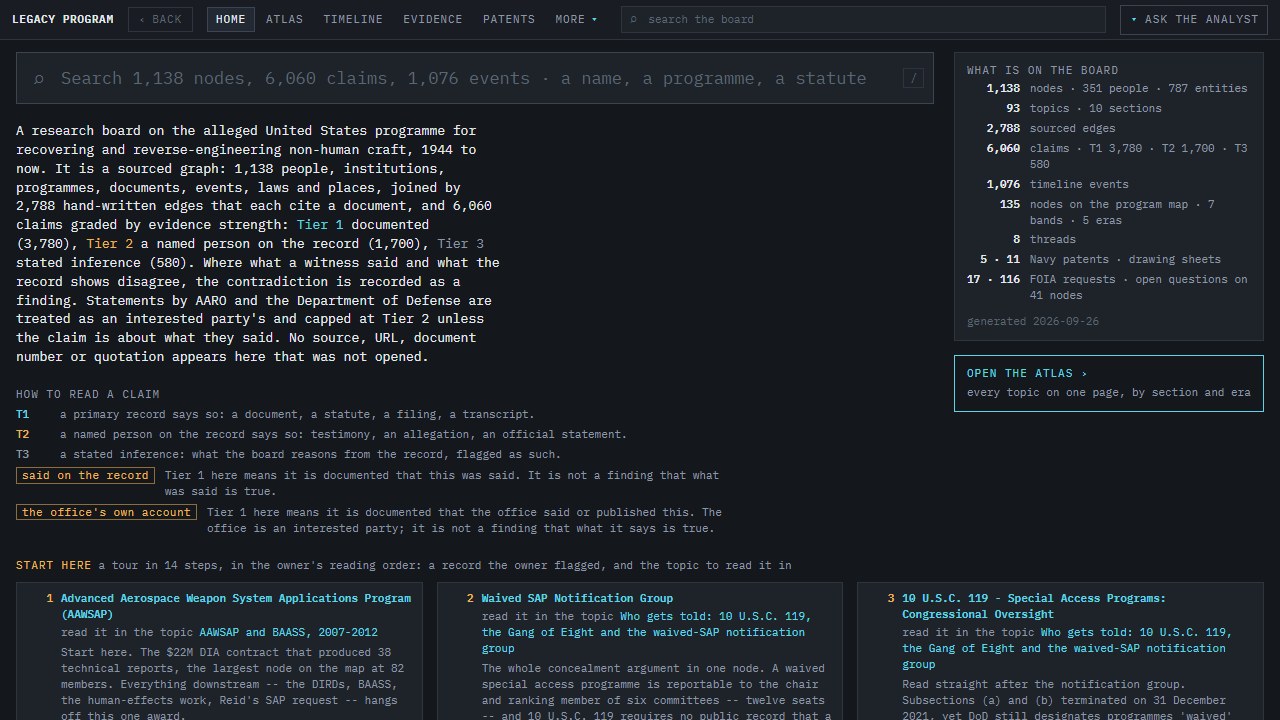The image size is (1280, 720).
Task: Expand the MORE dropdown in navigation
Action: pyautogui.click(x=576, y=19)
